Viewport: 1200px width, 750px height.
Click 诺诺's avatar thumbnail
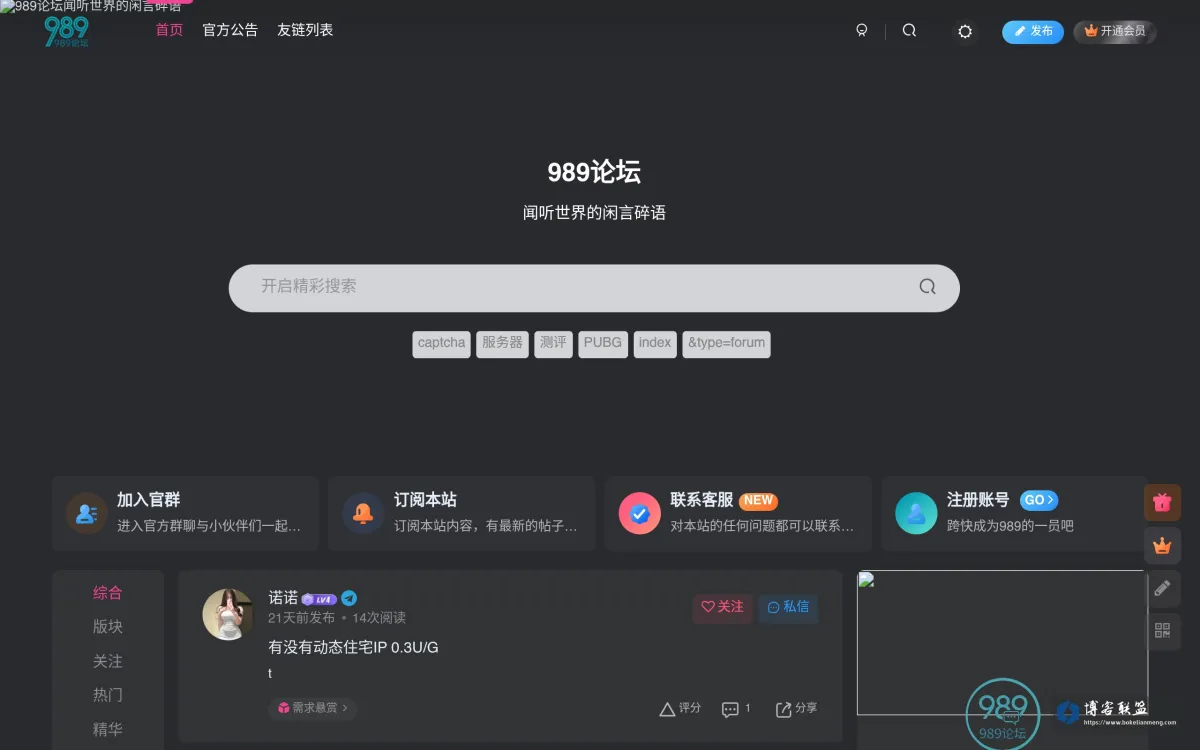(x=228, y=614)
